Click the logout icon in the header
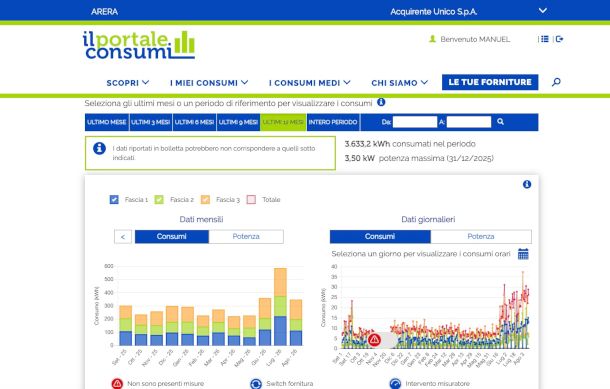This screenshot has height=389, width=610. click(559, 39)
